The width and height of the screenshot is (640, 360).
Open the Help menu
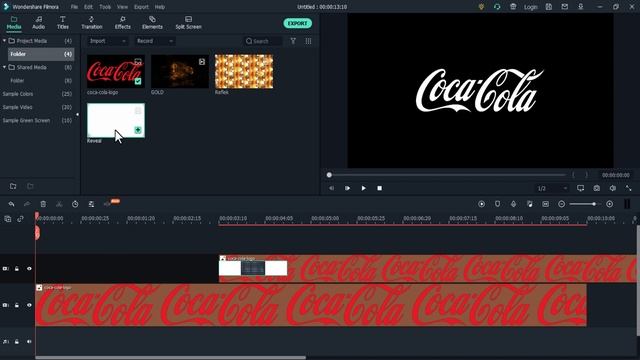[x=160, y=7]
